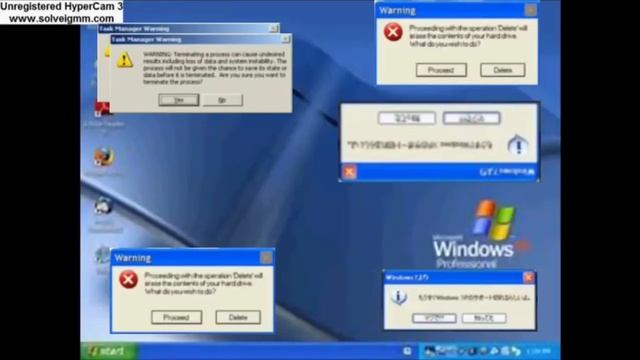This screenshot has height=360, width=640.
Task: Click the Japanese Windows dialog title bar
Action: click(460, 278)
